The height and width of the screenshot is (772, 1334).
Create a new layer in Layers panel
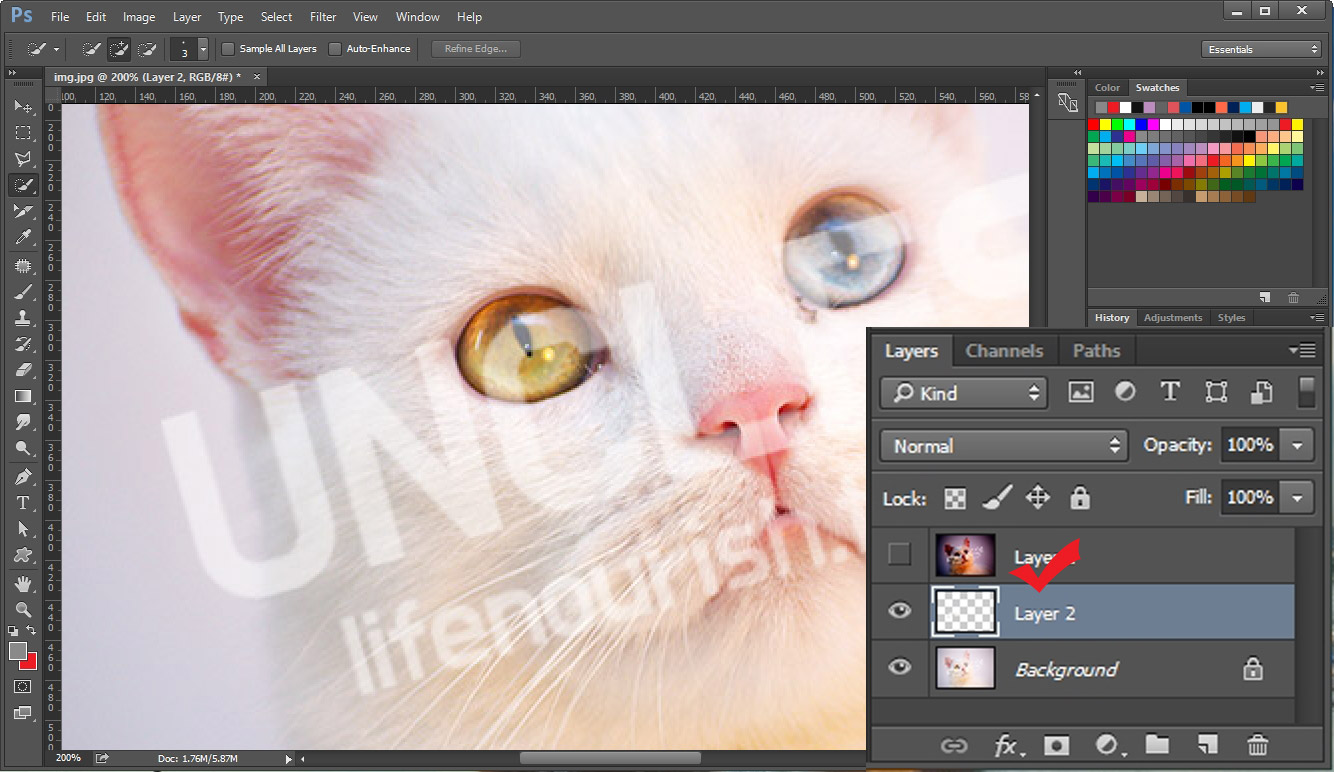coord(1208,744)
